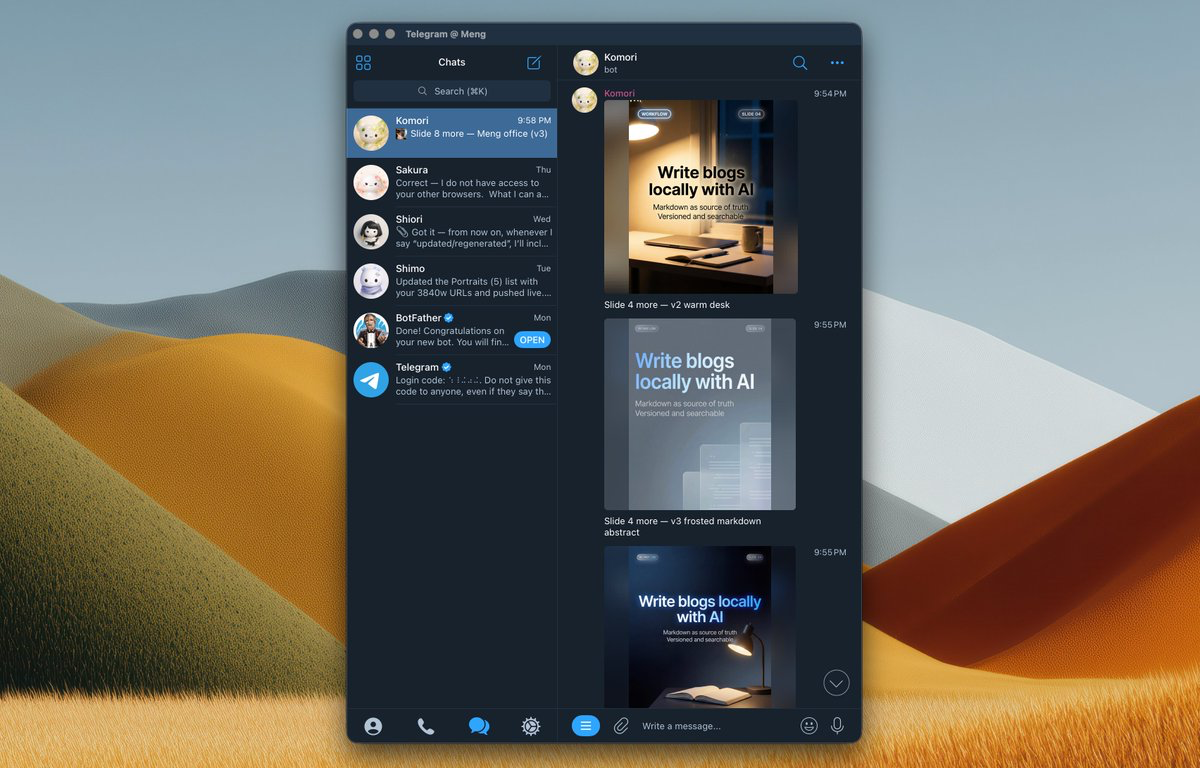
Task: Open the chat folders grid icon
Action: (363, 63)
